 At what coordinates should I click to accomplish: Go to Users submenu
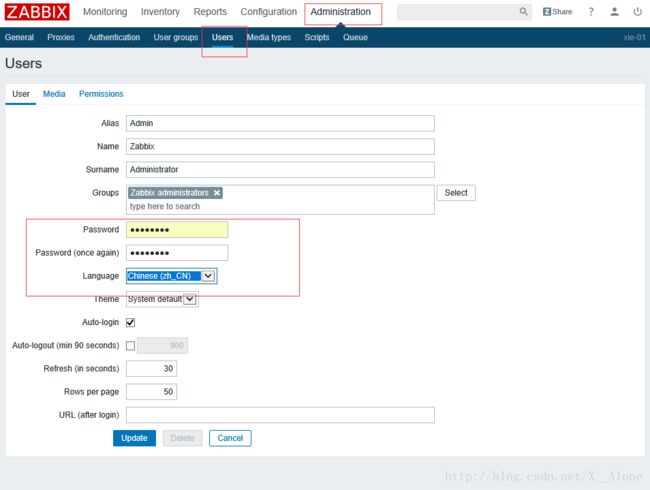[x=223, y=37]
